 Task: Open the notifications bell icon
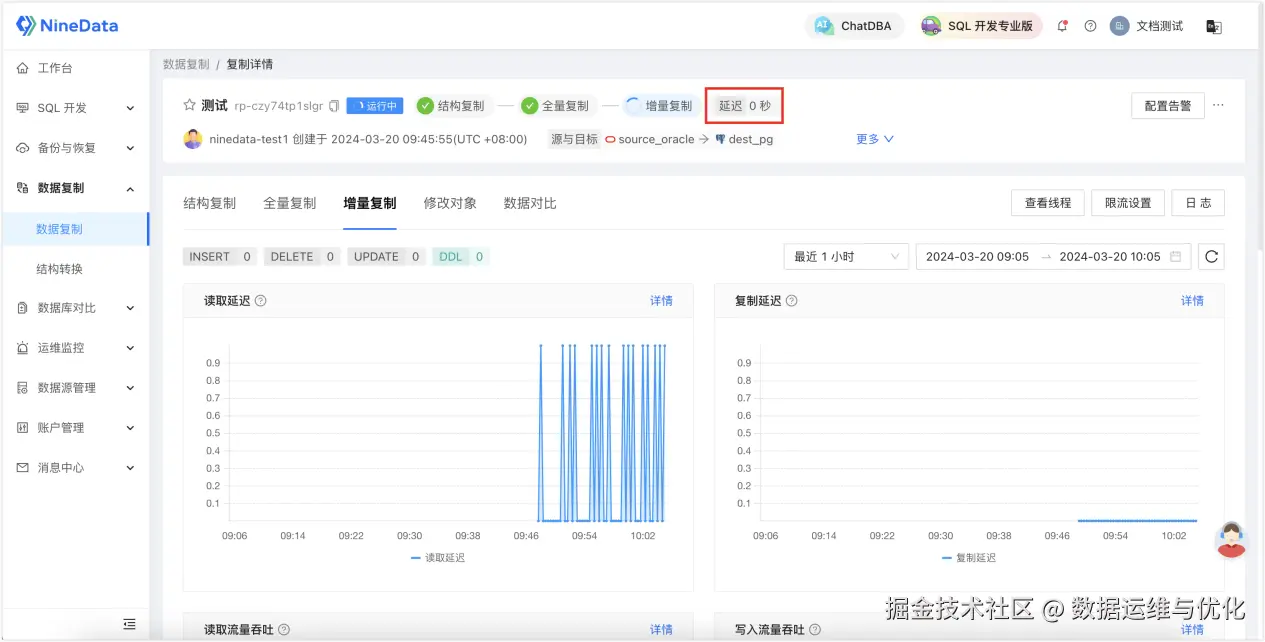coord(1062,26)
